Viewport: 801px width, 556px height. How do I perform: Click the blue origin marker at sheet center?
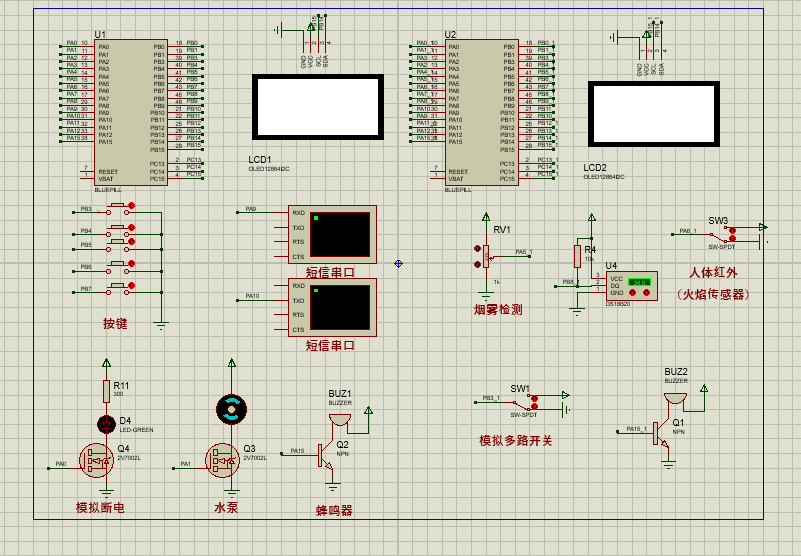tap(398, 264)
